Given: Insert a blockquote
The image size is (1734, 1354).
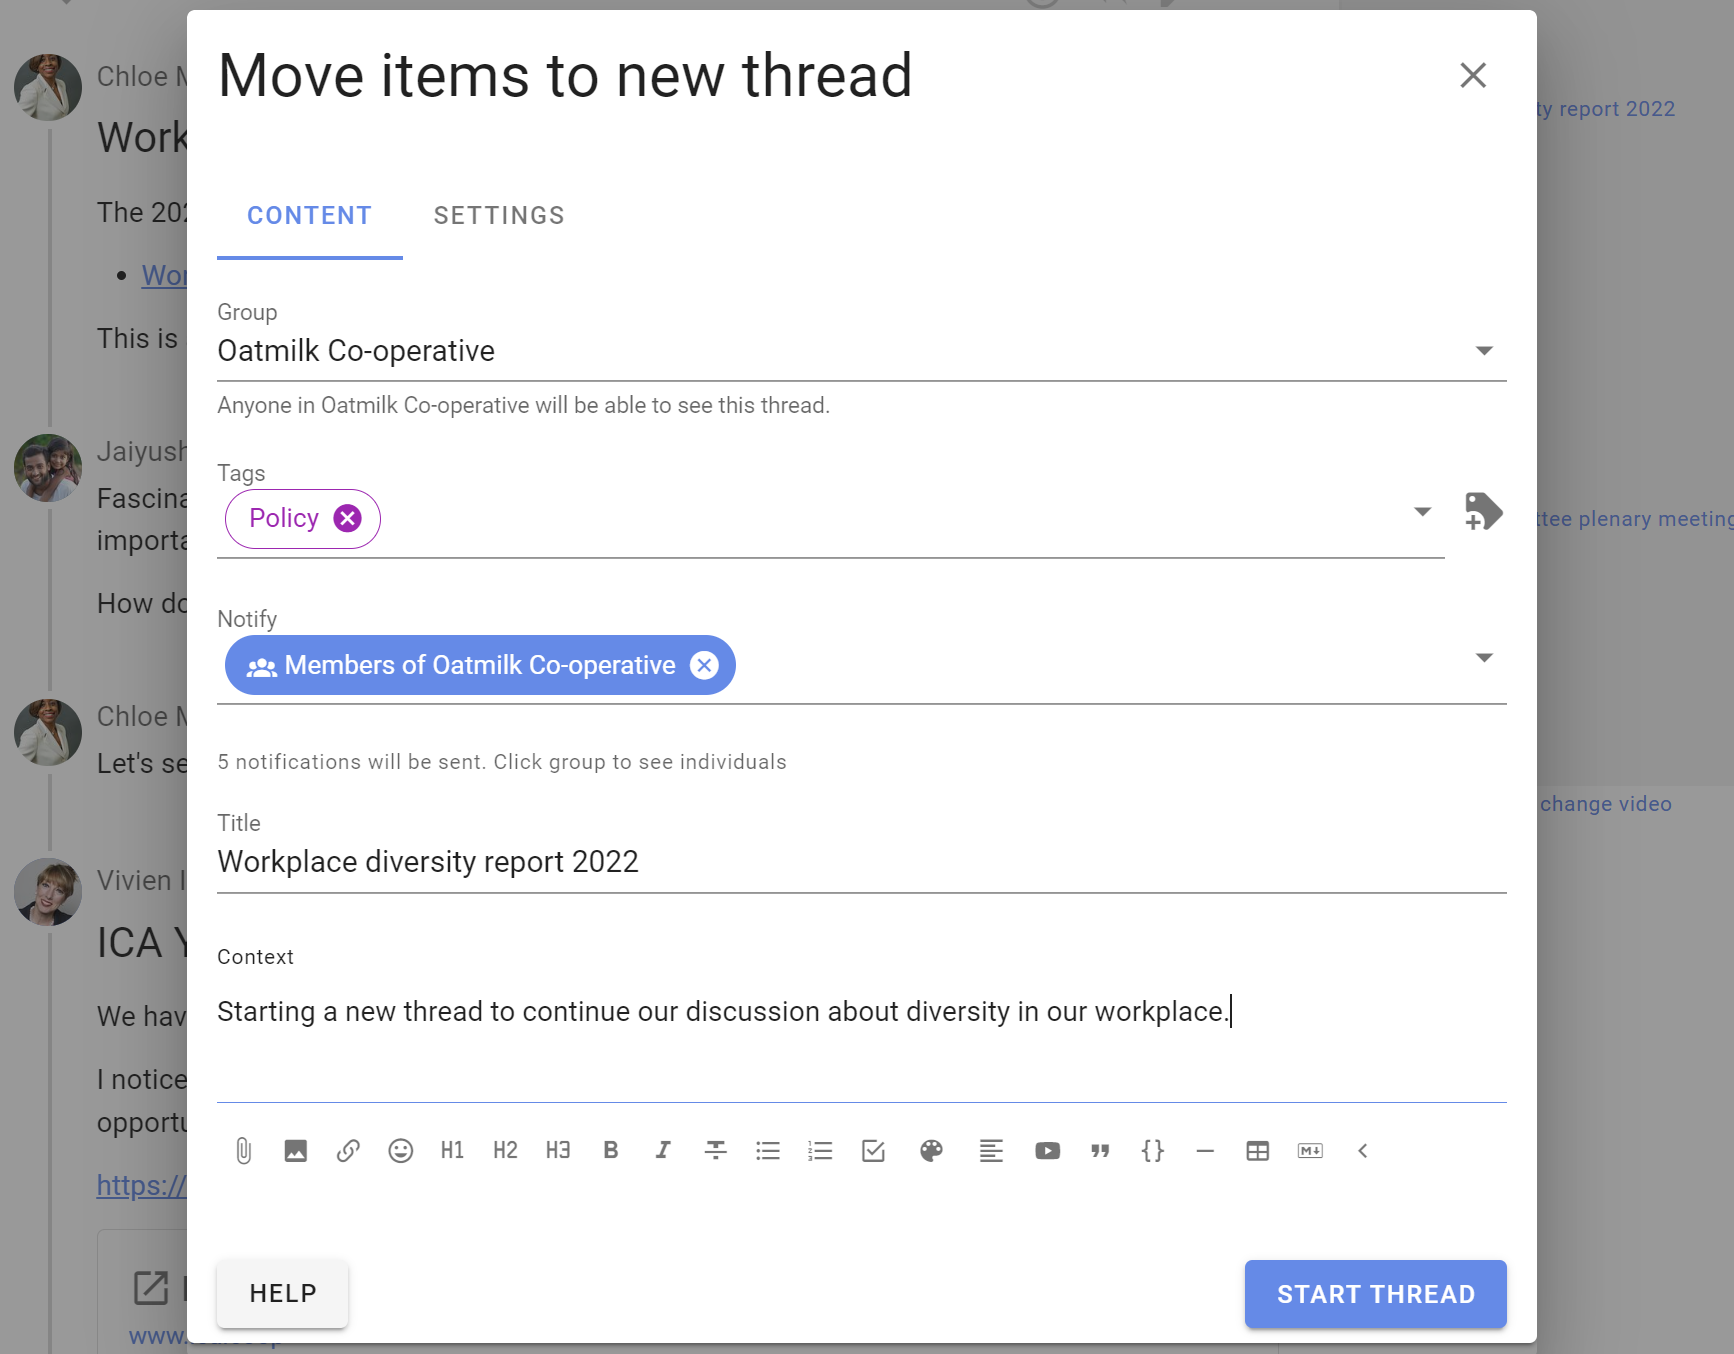Looking at the screenshot, I should (1100, 1151).
